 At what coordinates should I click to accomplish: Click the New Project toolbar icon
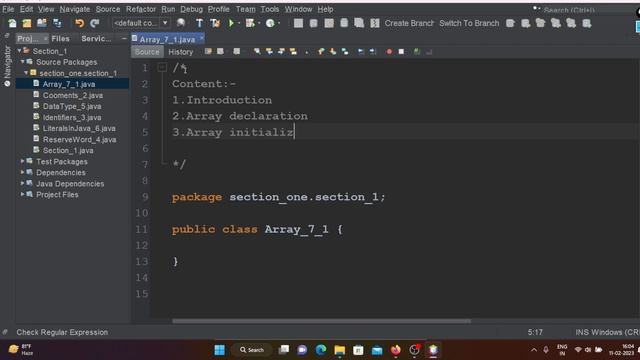pos(27,23)
